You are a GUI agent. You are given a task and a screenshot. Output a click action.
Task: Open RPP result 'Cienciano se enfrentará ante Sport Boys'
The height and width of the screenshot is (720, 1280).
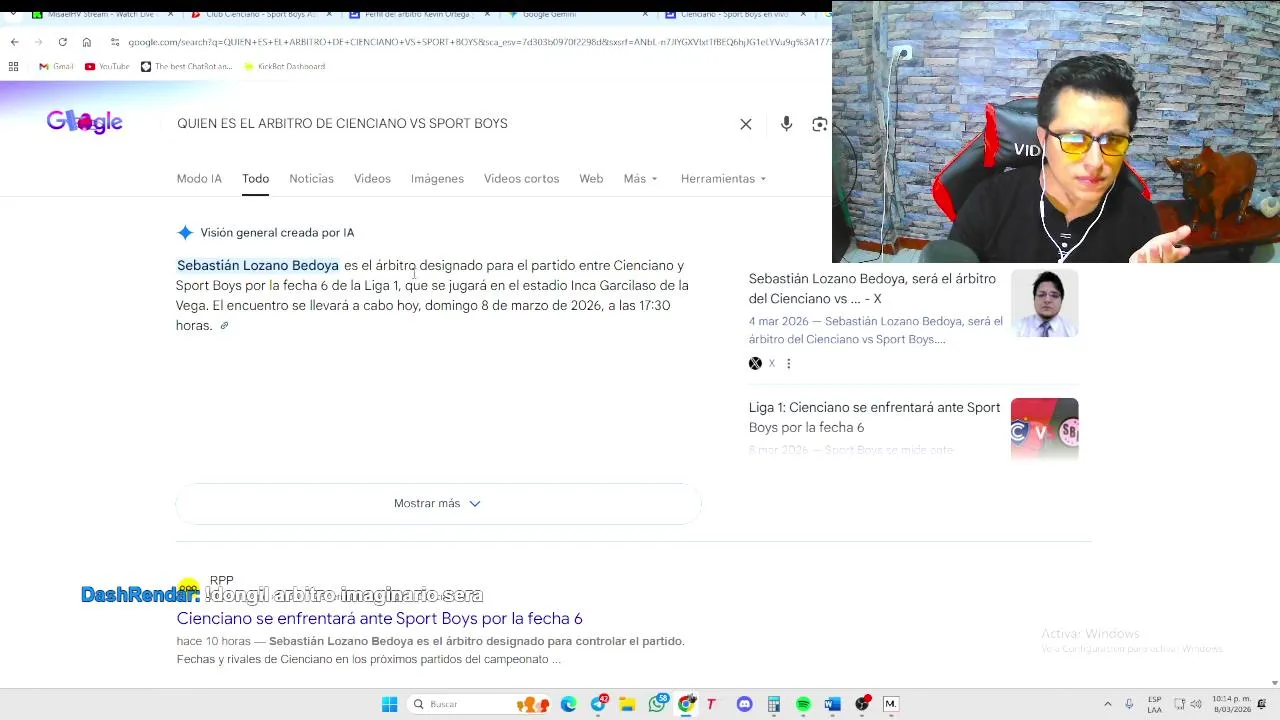tap(379, 618)
